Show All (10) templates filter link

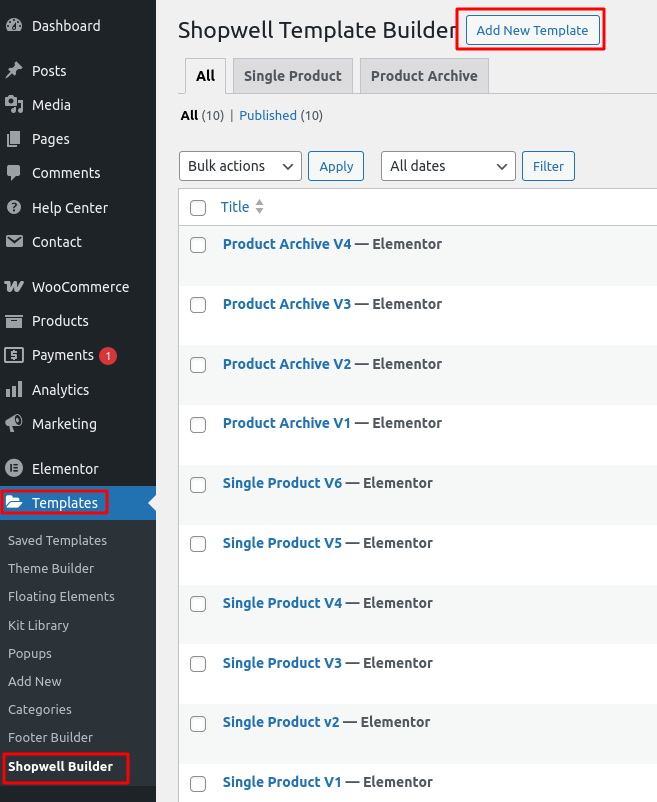pyautogui.click(x=202, y=116)
